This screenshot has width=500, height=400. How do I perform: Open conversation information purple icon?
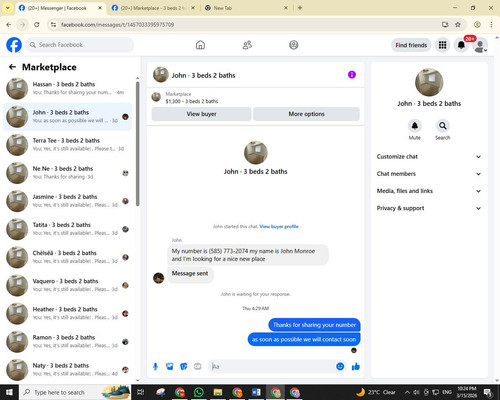(x=352, y=75)
